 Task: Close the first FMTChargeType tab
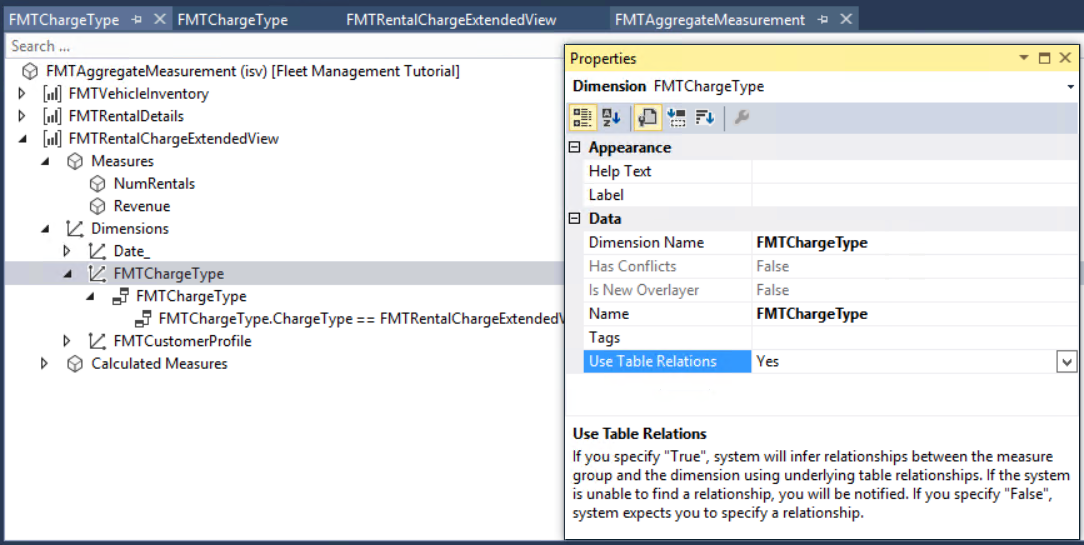tap(160, 19)
